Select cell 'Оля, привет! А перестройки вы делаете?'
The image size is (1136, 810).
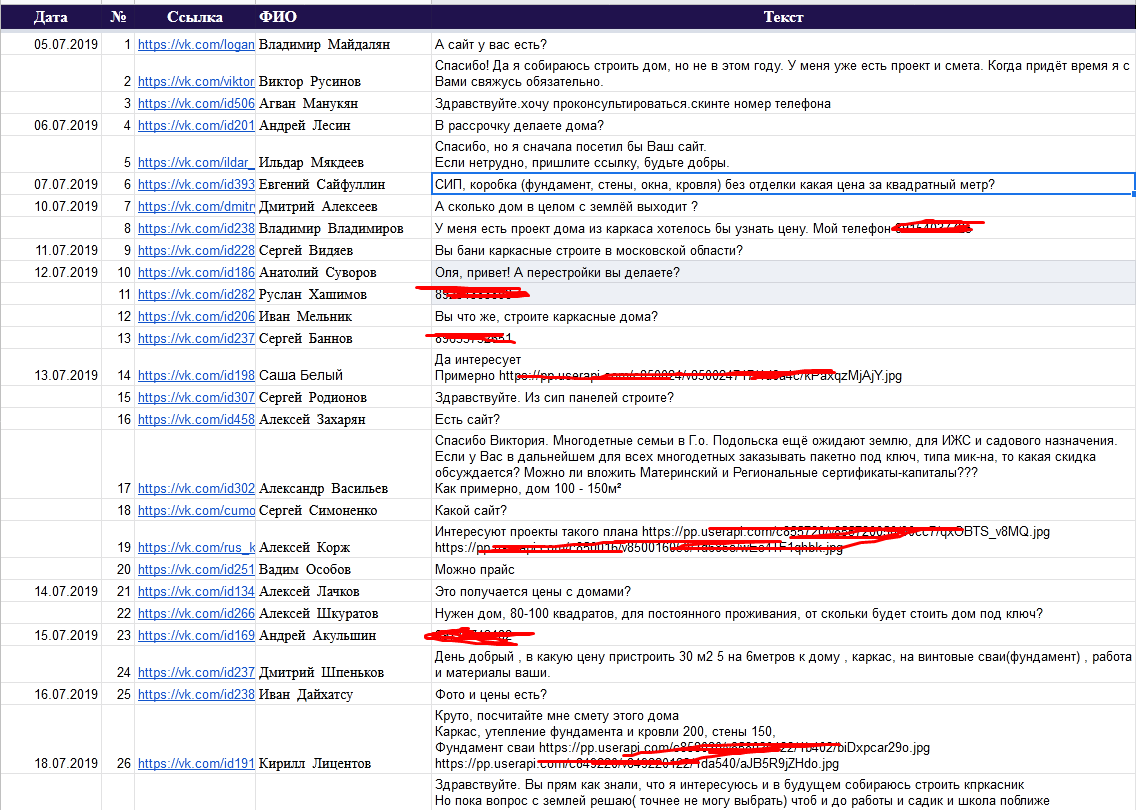[x=783, y=272]
